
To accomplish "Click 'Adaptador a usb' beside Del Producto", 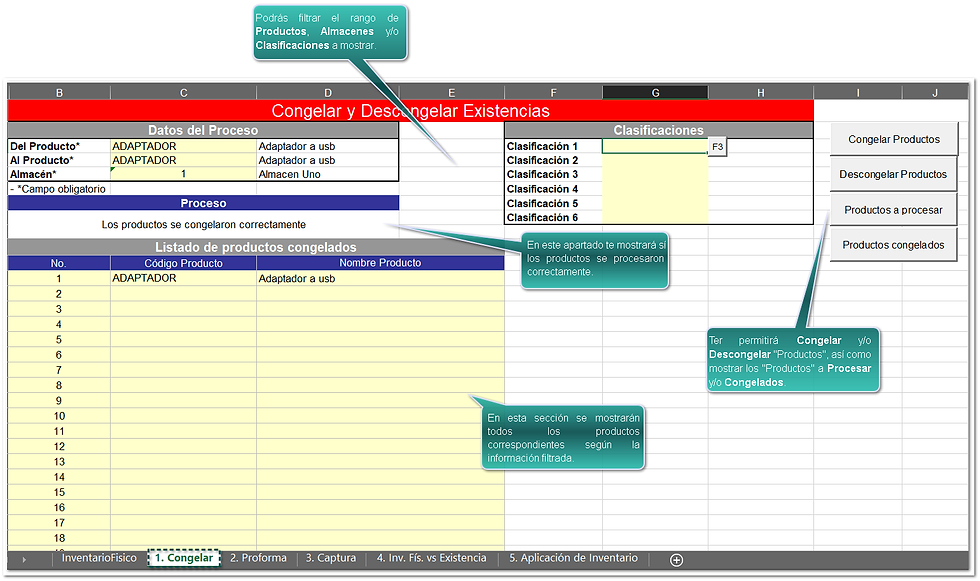I will point(328,146).
